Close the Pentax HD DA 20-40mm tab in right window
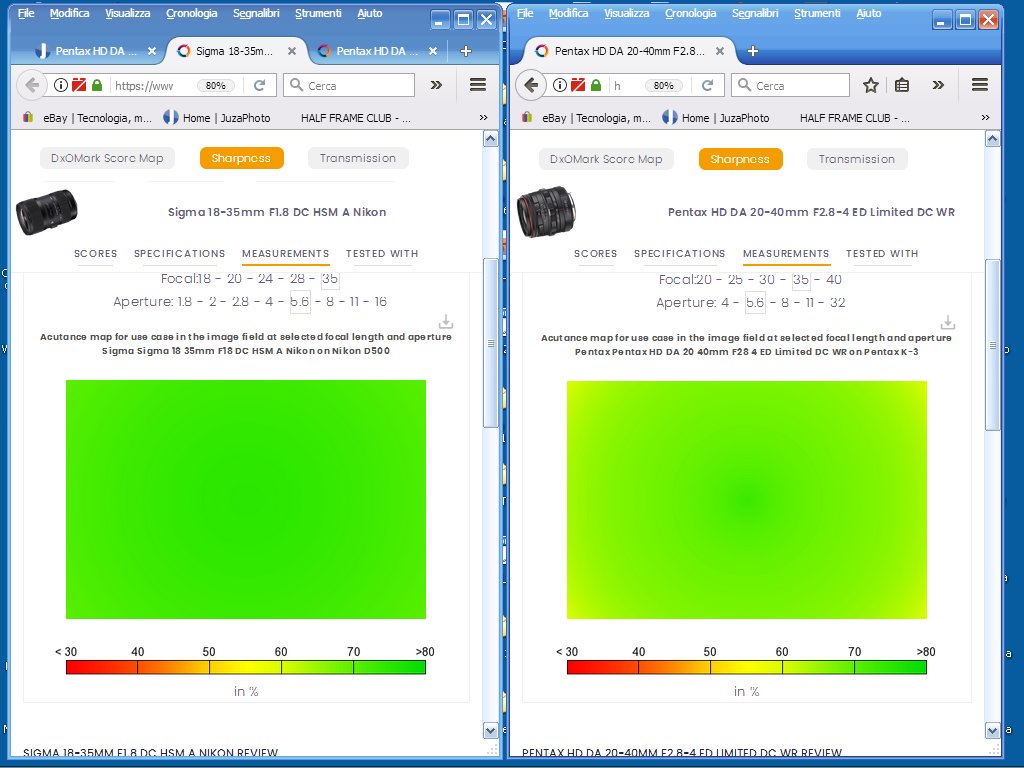The height and width of the screenshot is (768, 1024). tap(720, 51)
